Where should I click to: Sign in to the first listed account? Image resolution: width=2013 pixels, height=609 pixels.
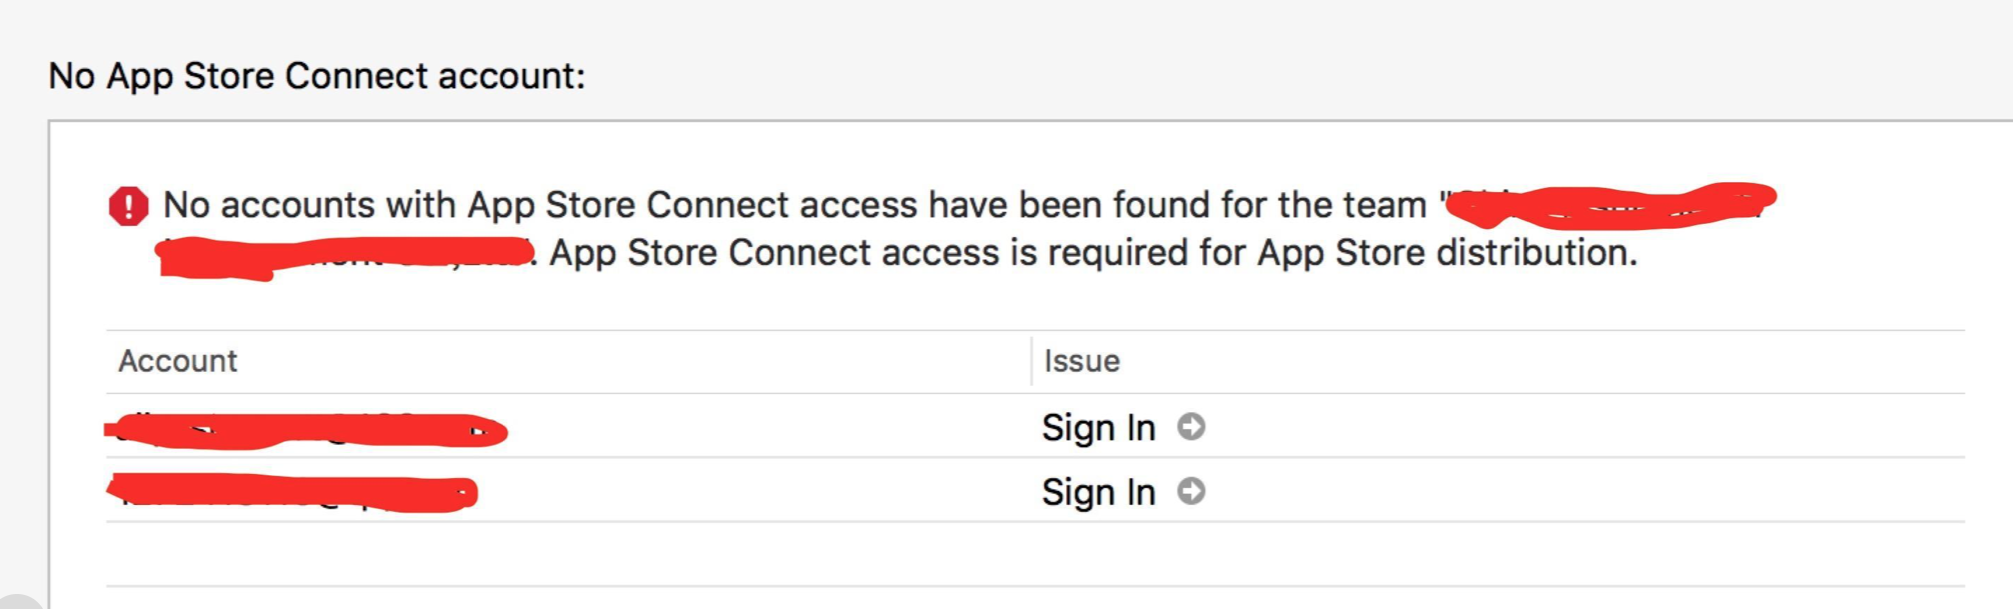pyautogui.click(x=1097, y=426)
